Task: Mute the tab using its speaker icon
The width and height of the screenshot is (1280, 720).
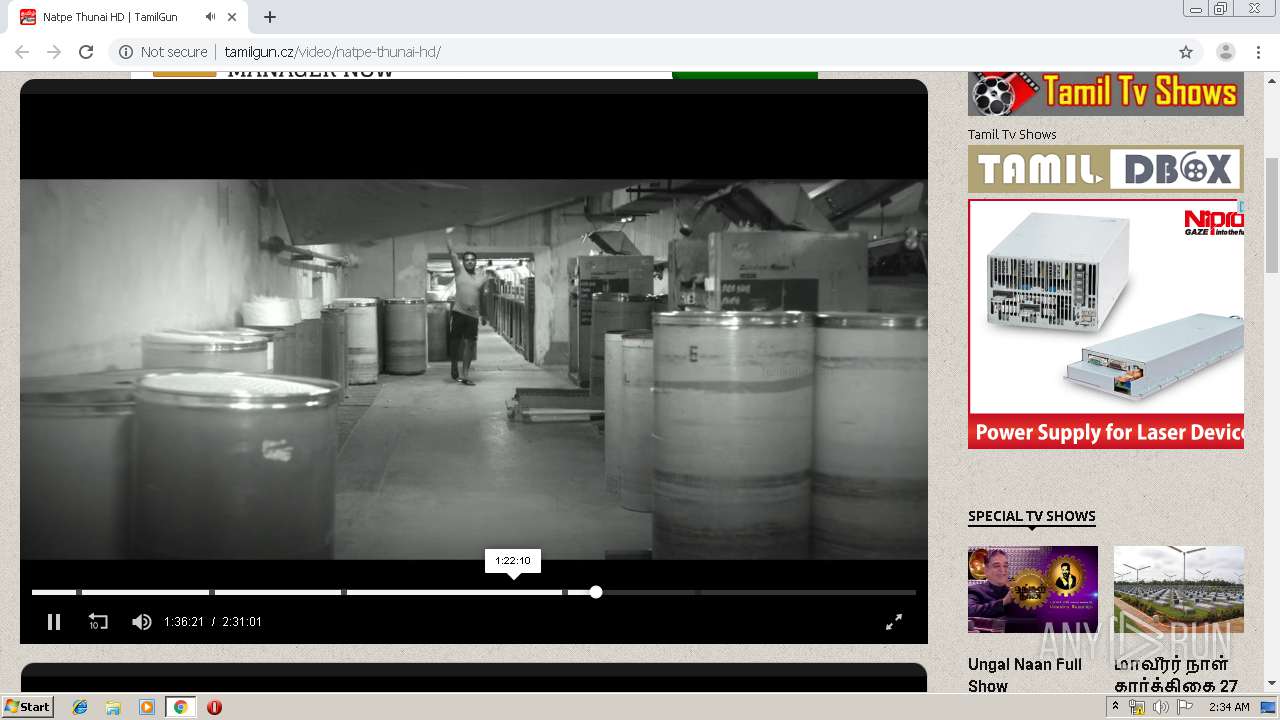Action: tap(211, 17)
